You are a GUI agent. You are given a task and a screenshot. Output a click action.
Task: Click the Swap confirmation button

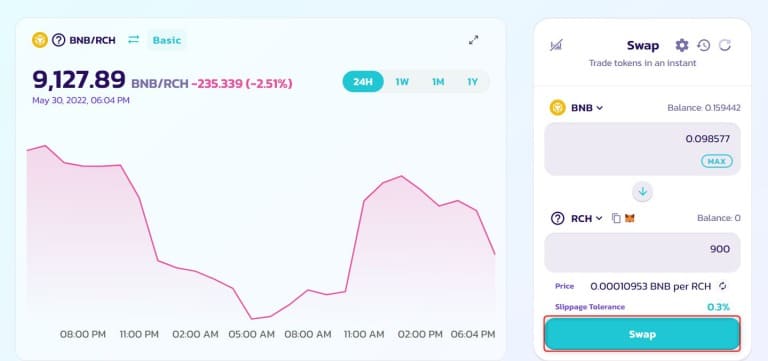tap(642, 334)
